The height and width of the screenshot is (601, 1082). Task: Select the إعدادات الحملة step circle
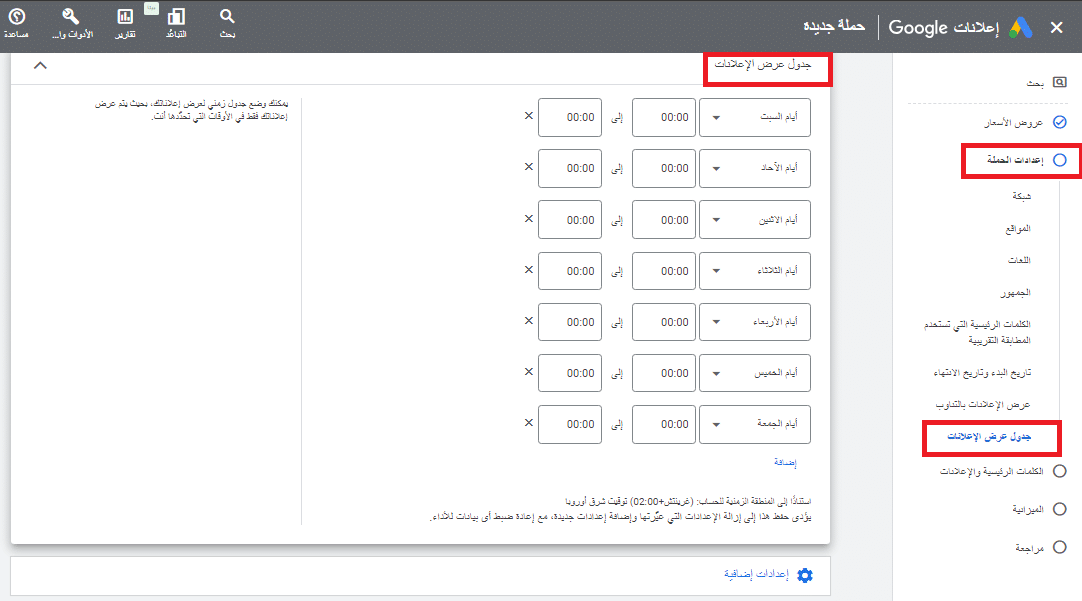pos(1060,160)
